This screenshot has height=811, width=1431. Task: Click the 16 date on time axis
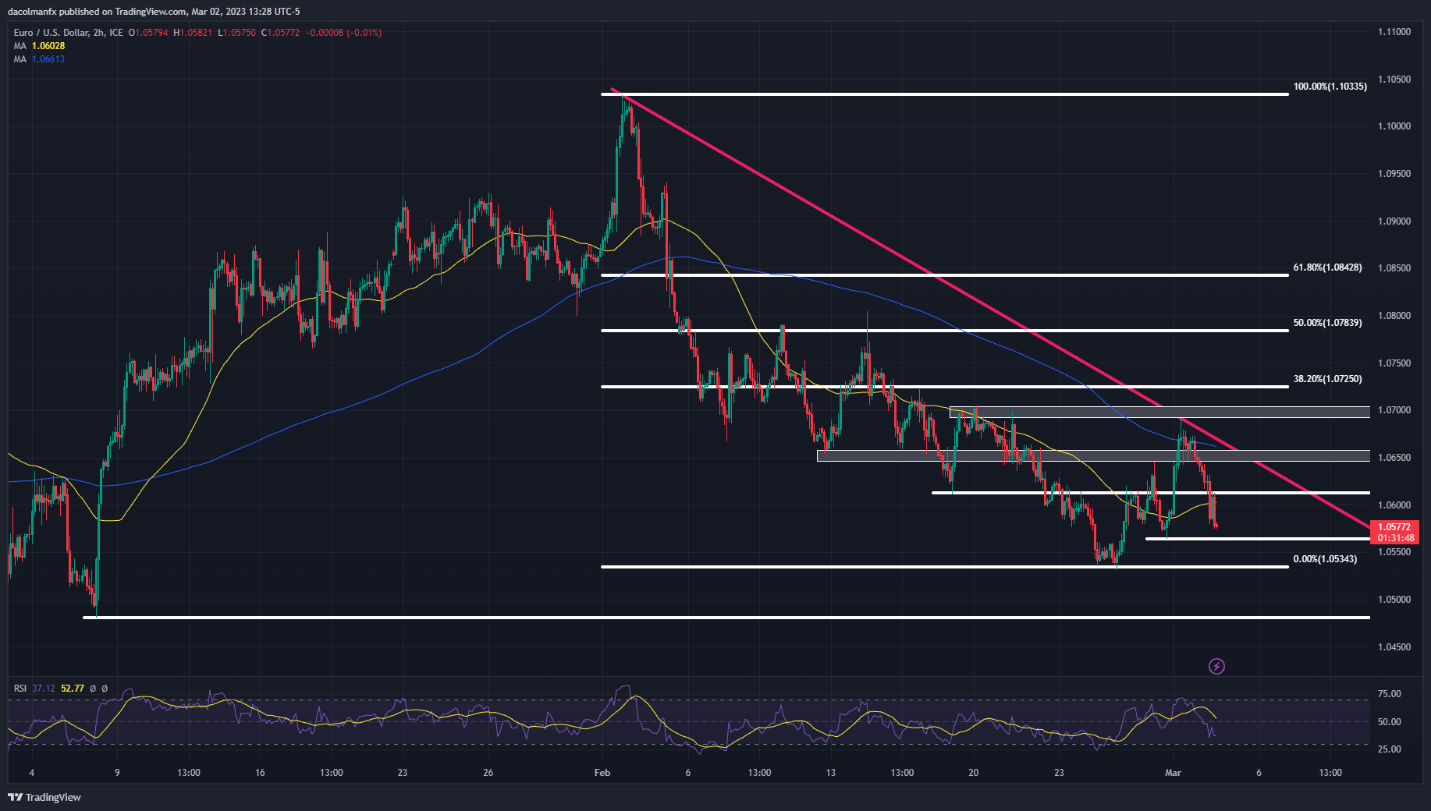pos(260,773)
